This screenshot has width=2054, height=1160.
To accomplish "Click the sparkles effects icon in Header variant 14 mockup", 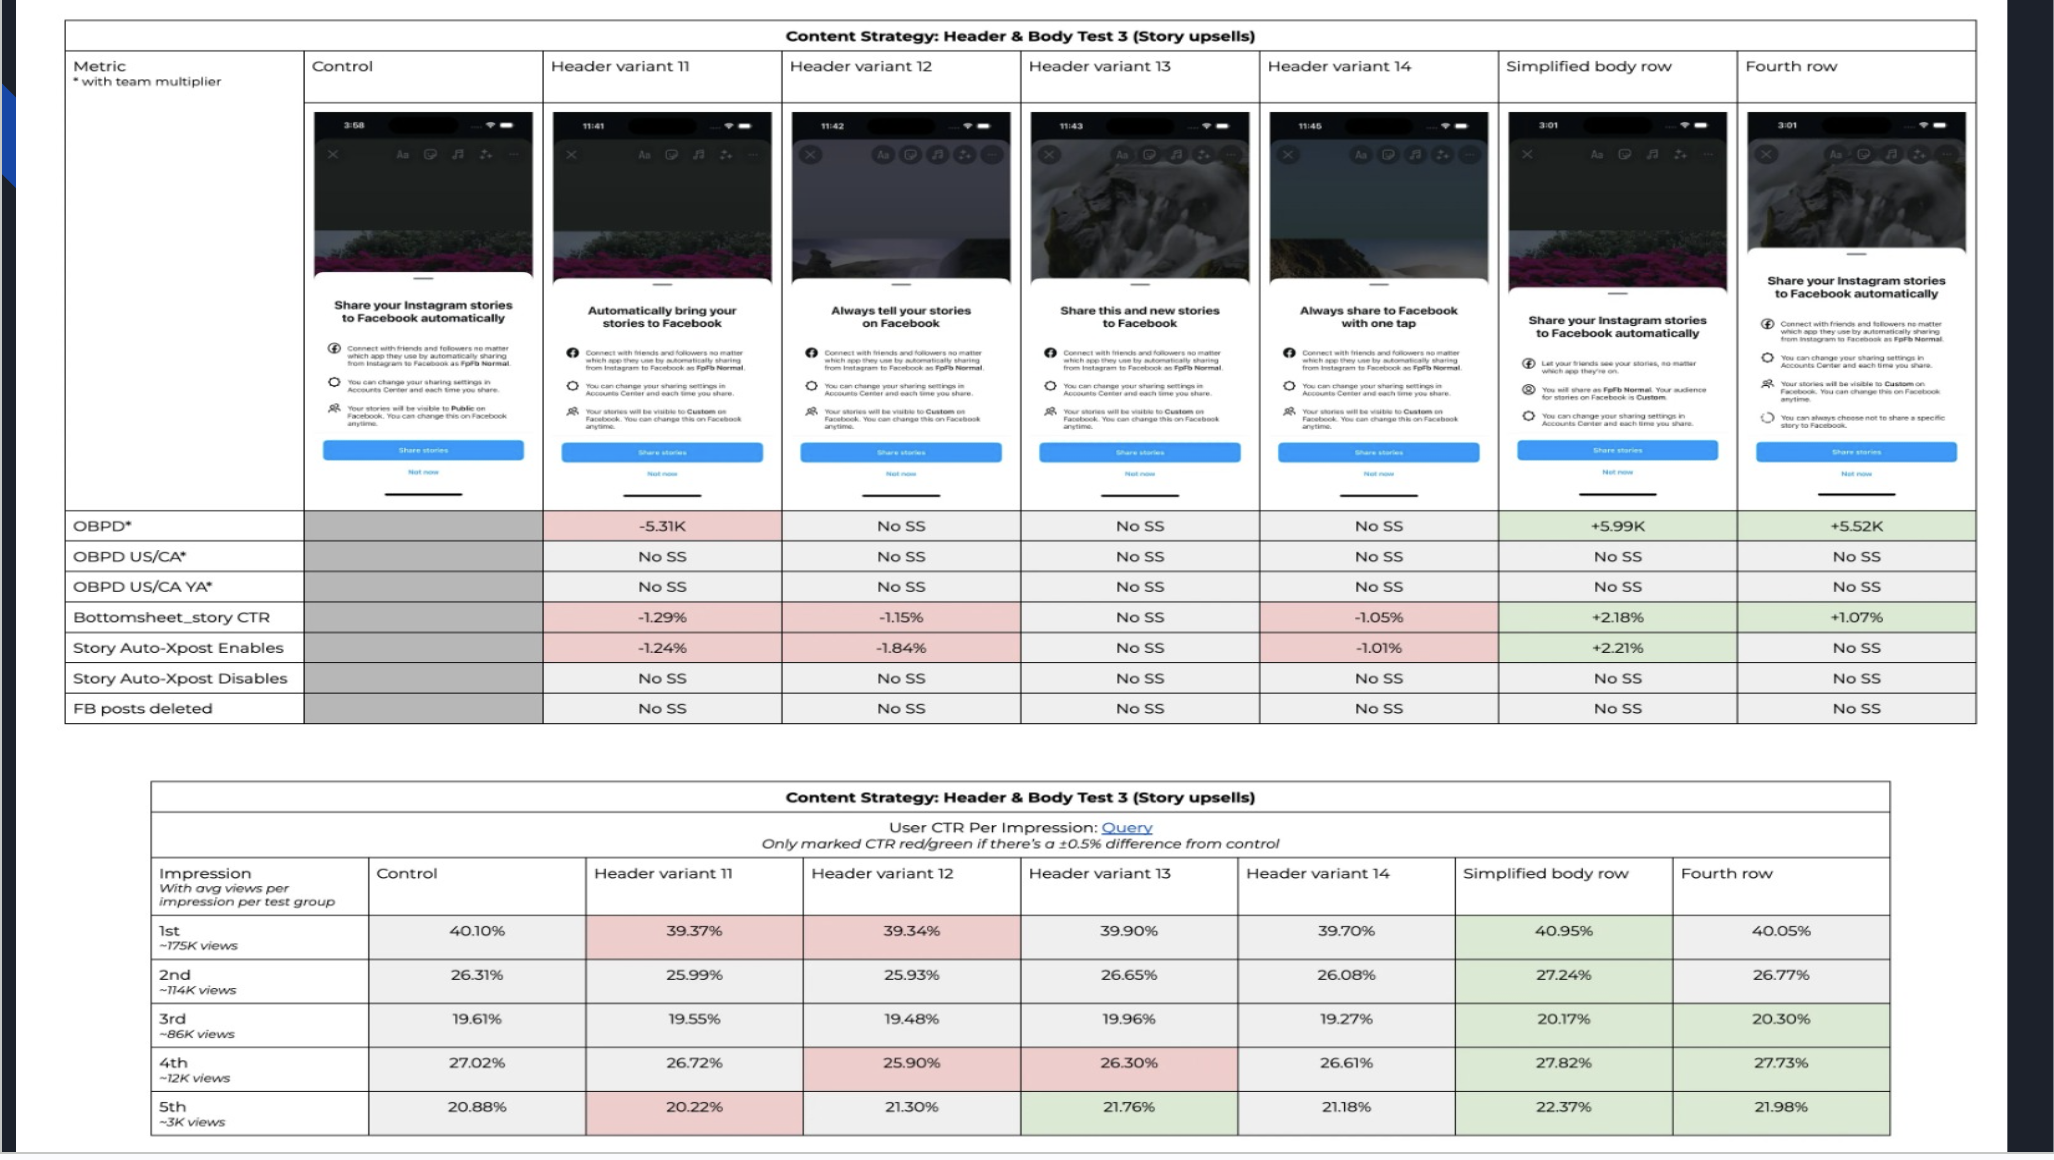I will click(1442, 155).
